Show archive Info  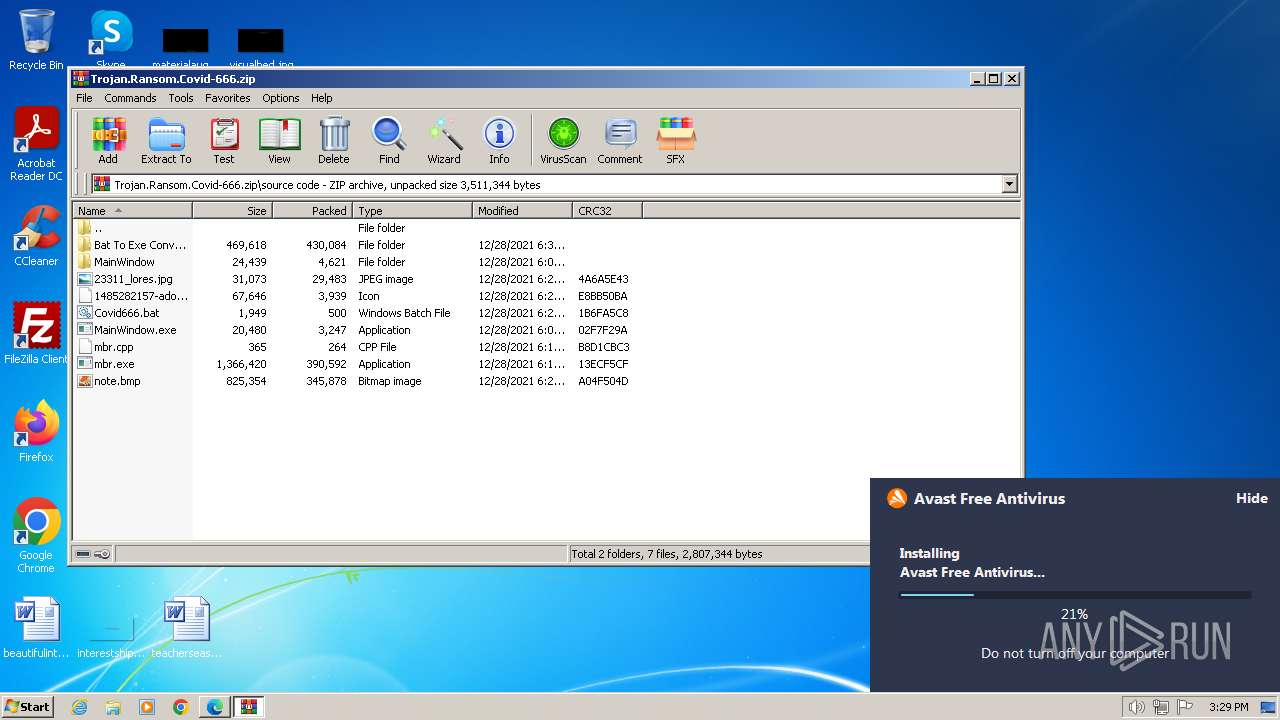click(499, 141)
